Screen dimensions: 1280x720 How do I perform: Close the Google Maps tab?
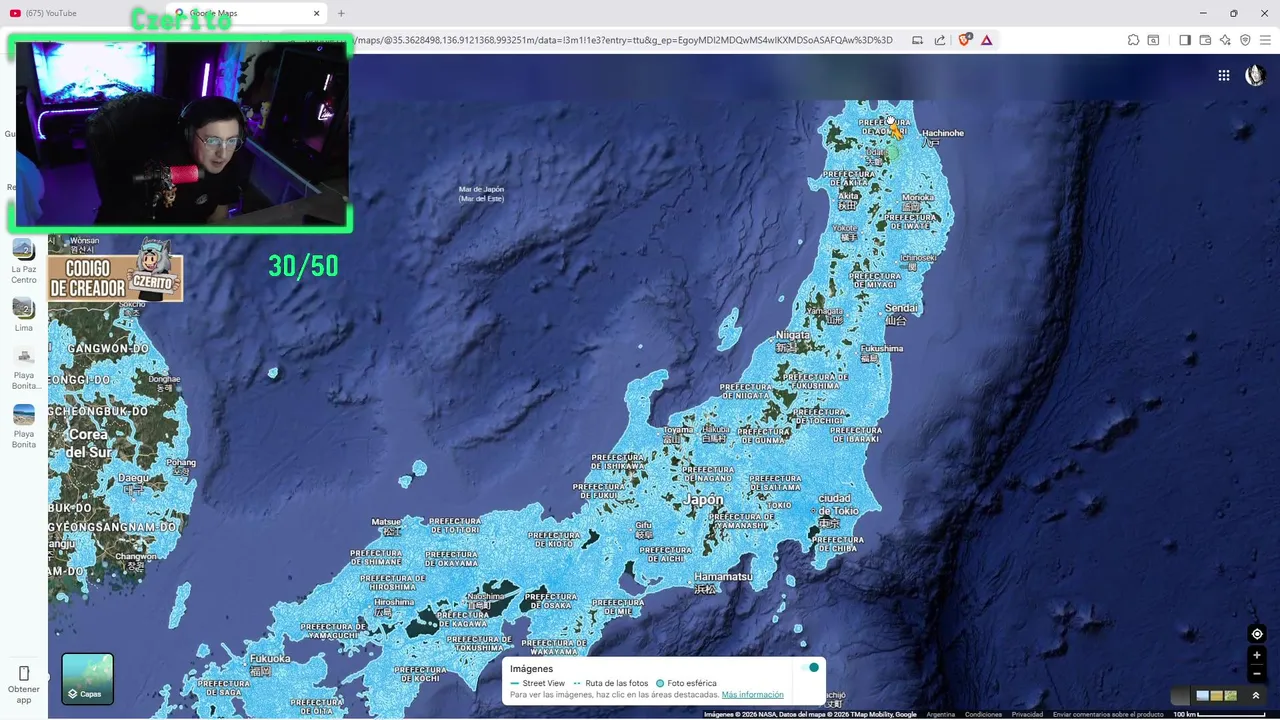tap(317, 13)
